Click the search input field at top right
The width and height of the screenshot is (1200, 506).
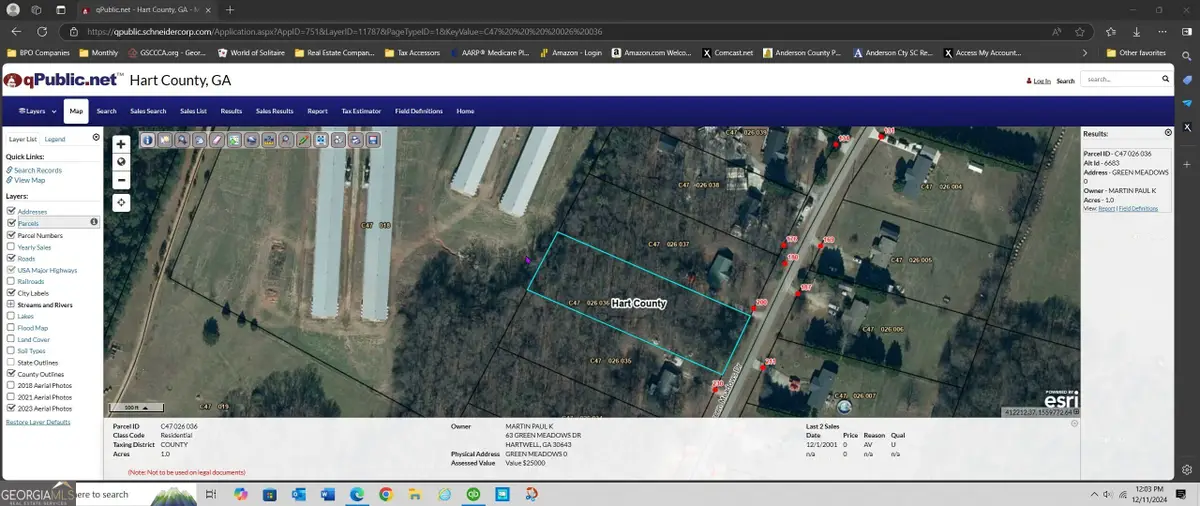(x=1125, y=79)
